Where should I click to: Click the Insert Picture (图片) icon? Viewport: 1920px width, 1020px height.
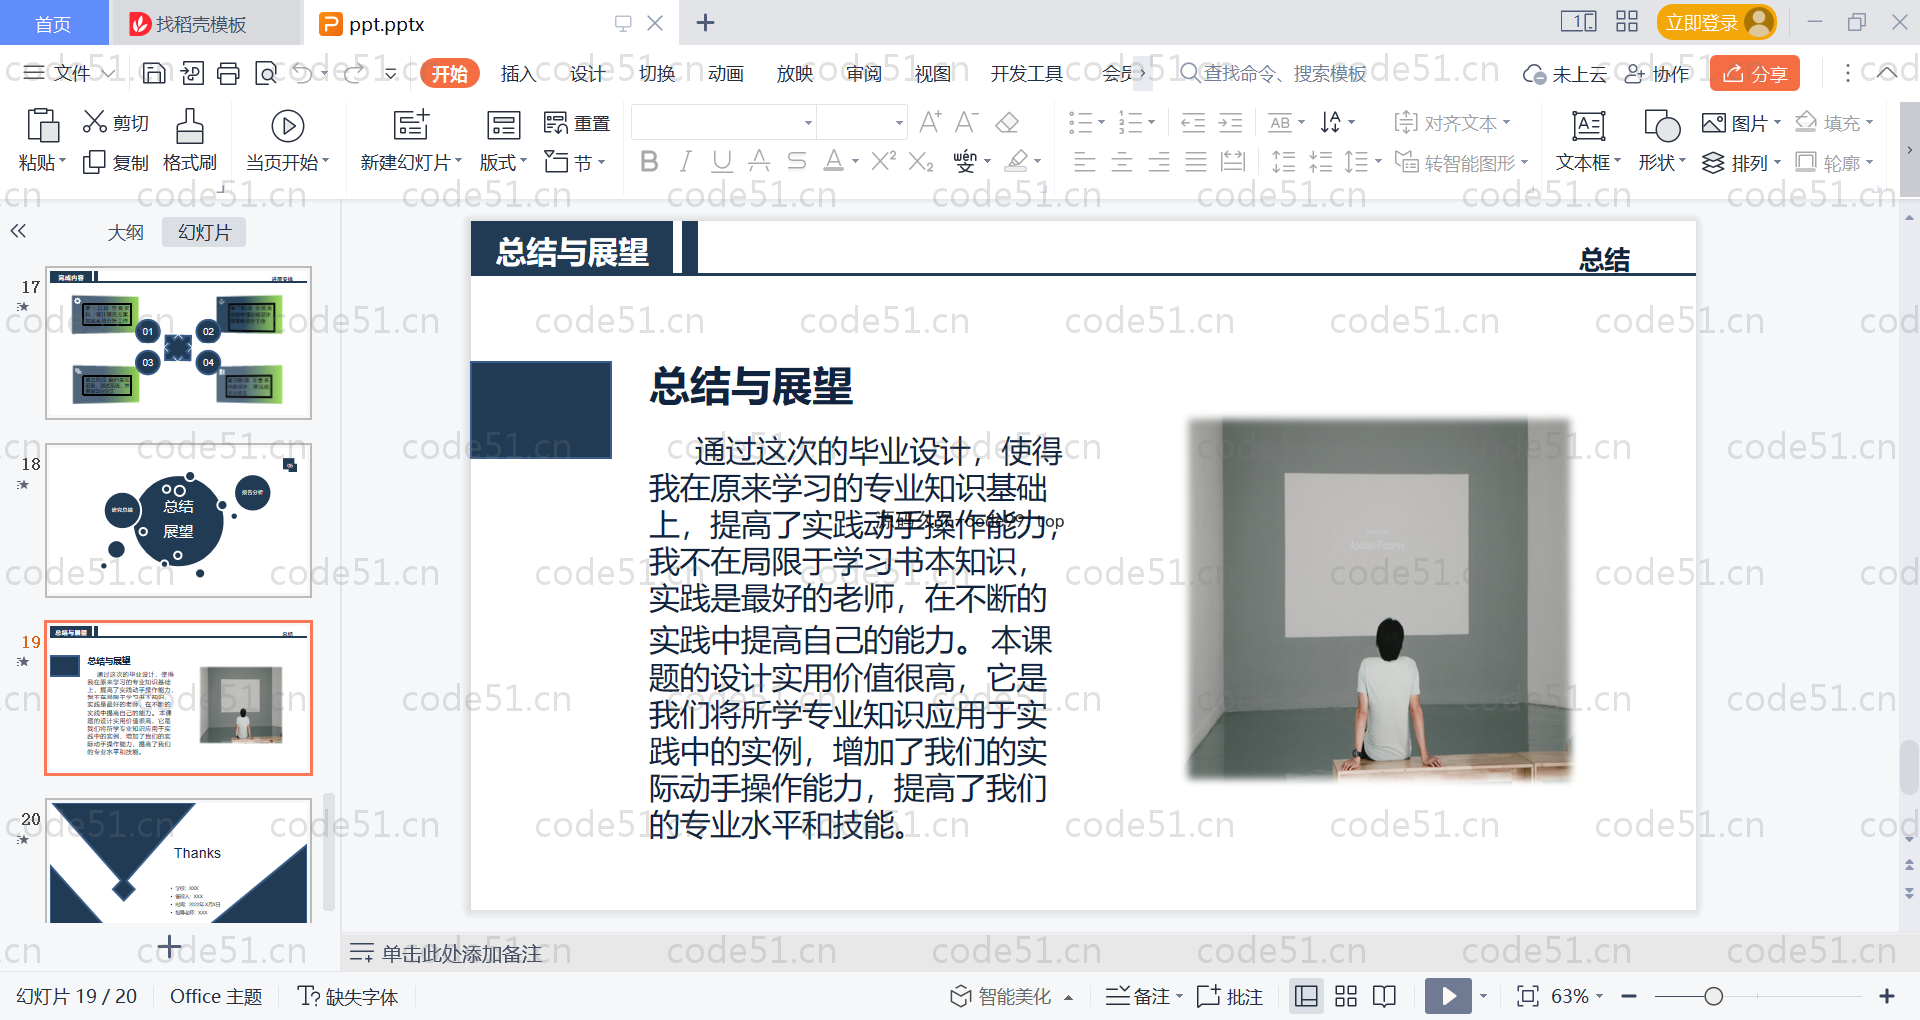1714,123
